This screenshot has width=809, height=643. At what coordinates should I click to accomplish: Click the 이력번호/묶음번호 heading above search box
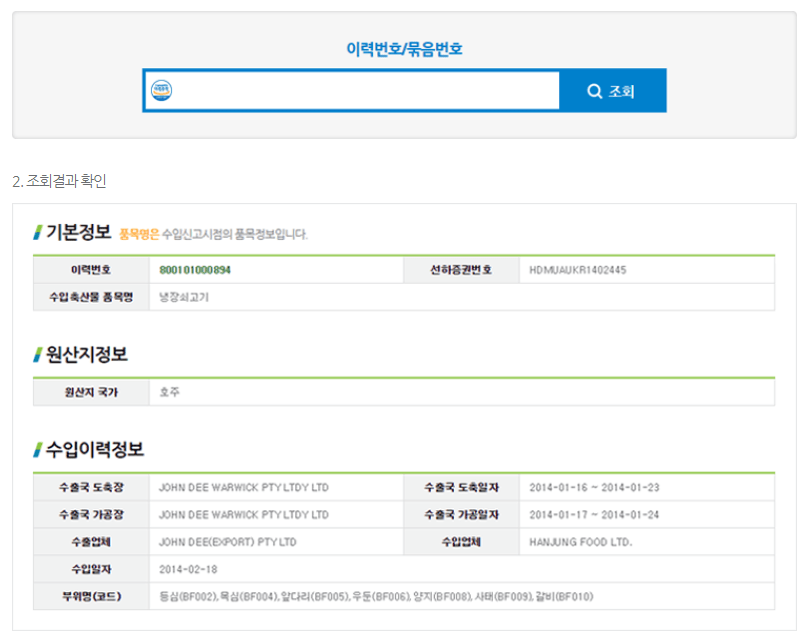coord(404,49)
